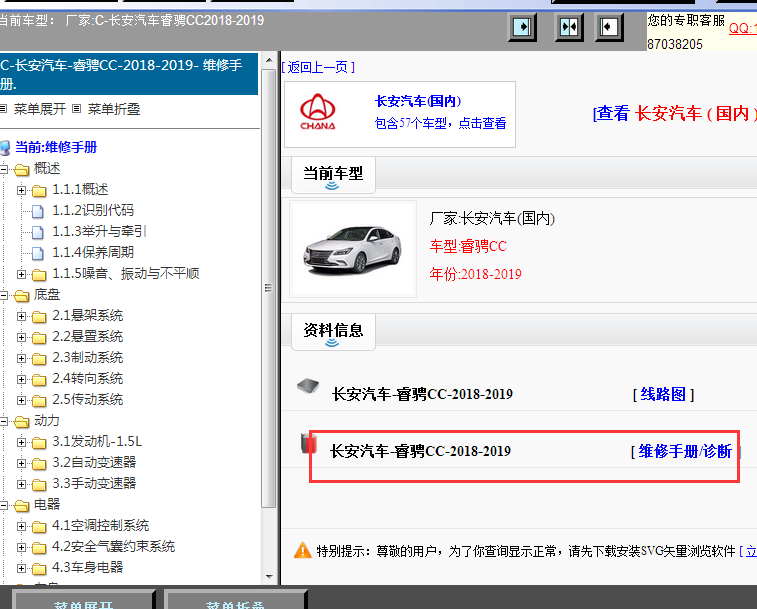Click the bottom 菜单折叠 button
This screenshot has height=609, width=757.
pos(235,599)
